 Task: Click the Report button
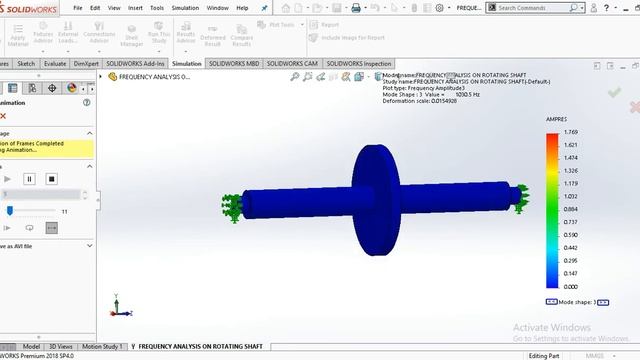coord(324,25)
